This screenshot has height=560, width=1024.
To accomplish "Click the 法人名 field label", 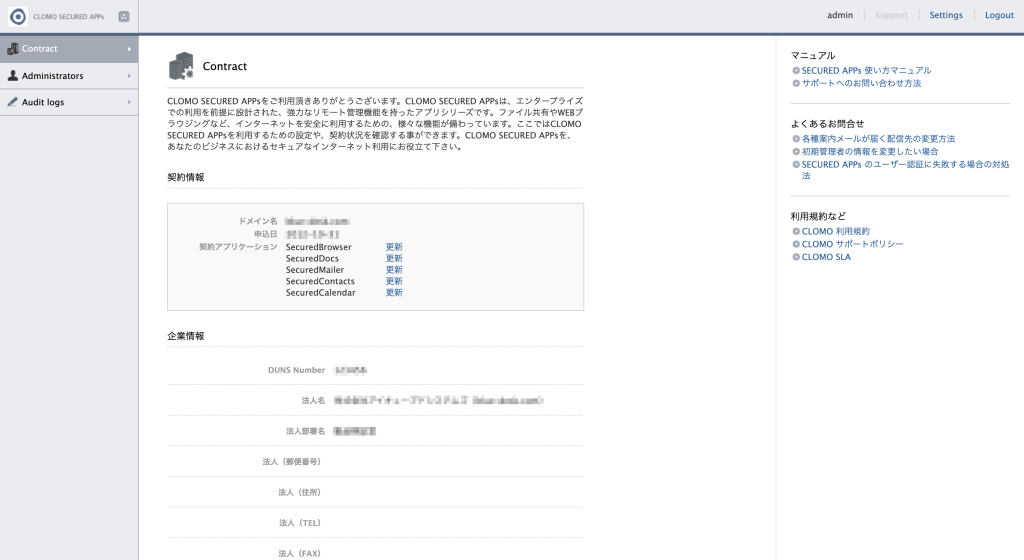I will tap(313, 401).
